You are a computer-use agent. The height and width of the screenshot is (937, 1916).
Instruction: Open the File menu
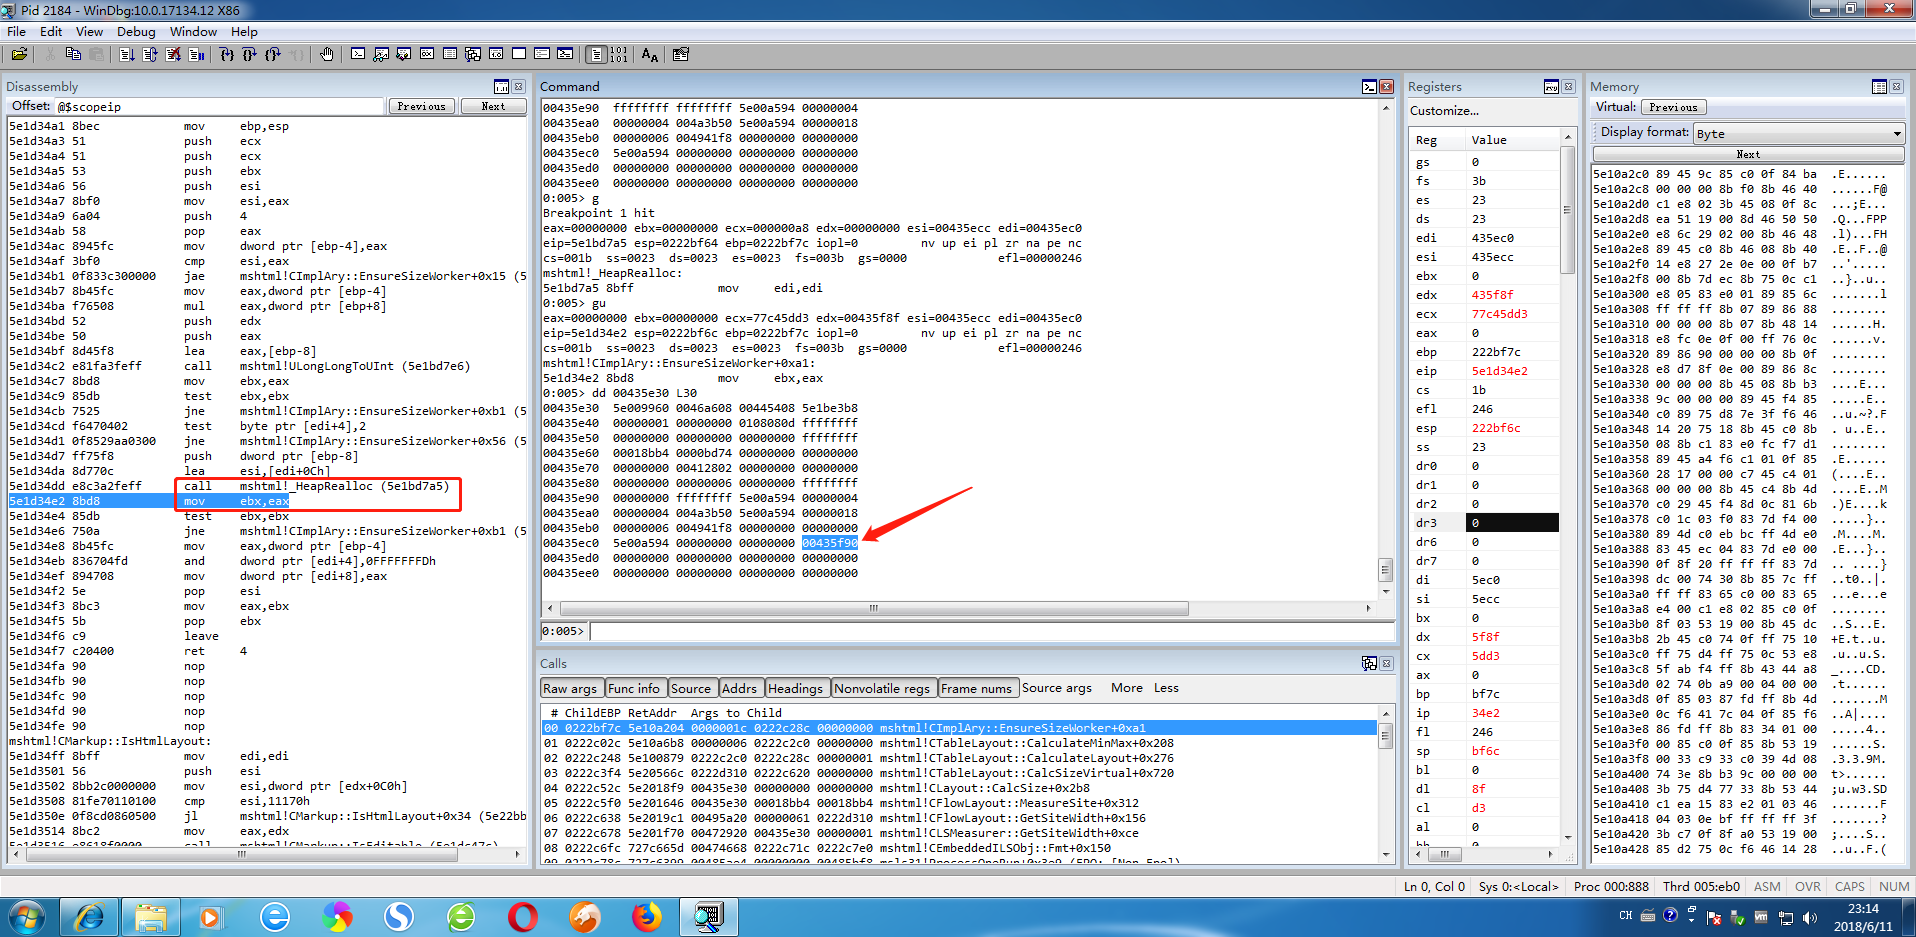pos(17,32)
